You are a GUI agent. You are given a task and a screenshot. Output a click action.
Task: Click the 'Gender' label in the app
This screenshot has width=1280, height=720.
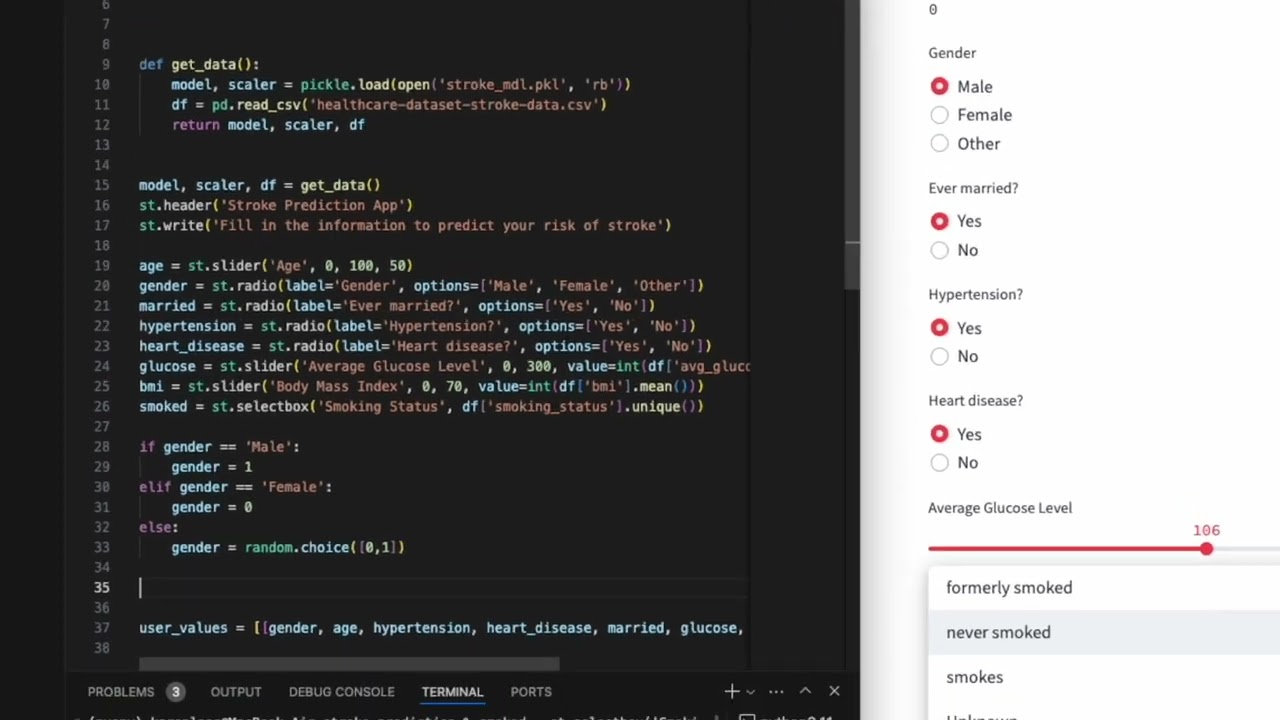952,53
